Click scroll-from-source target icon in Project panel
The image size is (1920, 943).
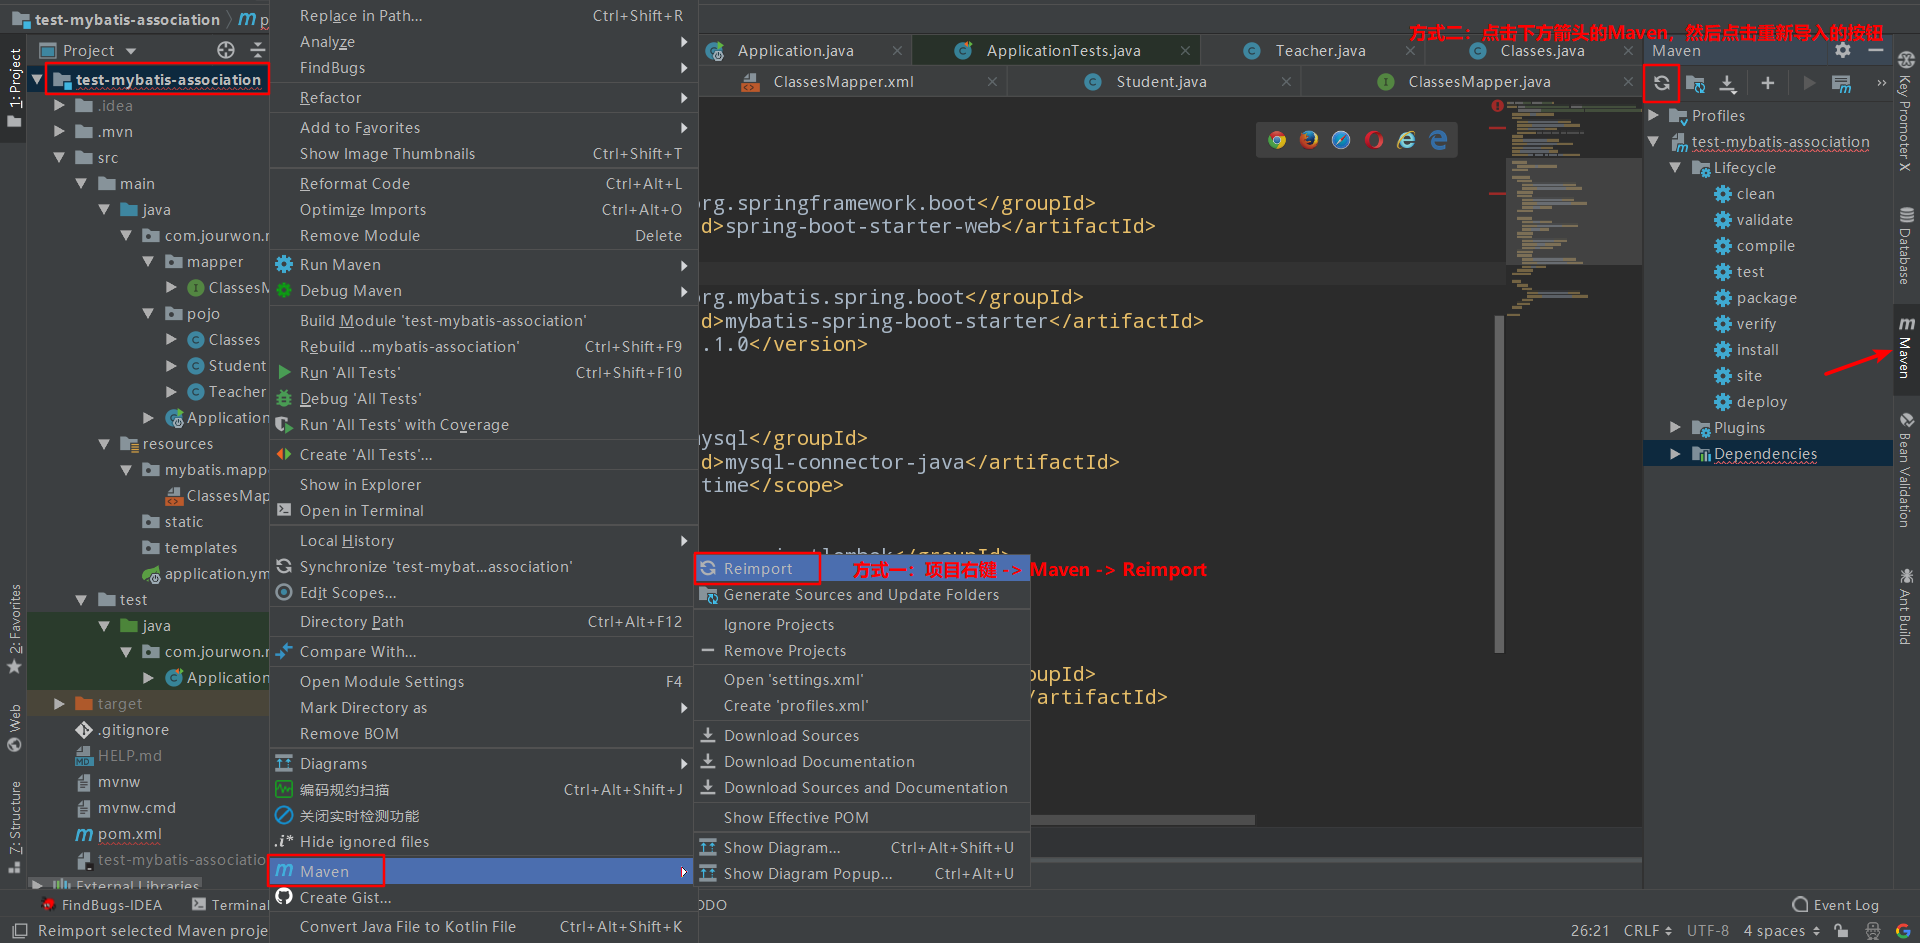coord(226,50)
